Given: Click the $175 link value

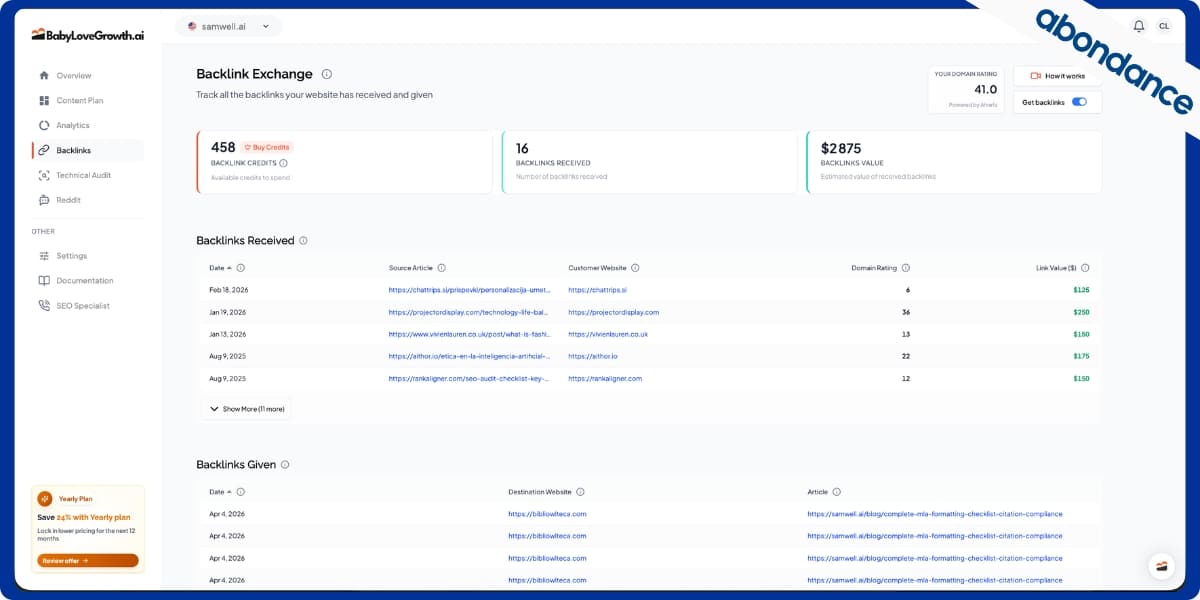Looking at the screenshot, I should click(1081, 356).
